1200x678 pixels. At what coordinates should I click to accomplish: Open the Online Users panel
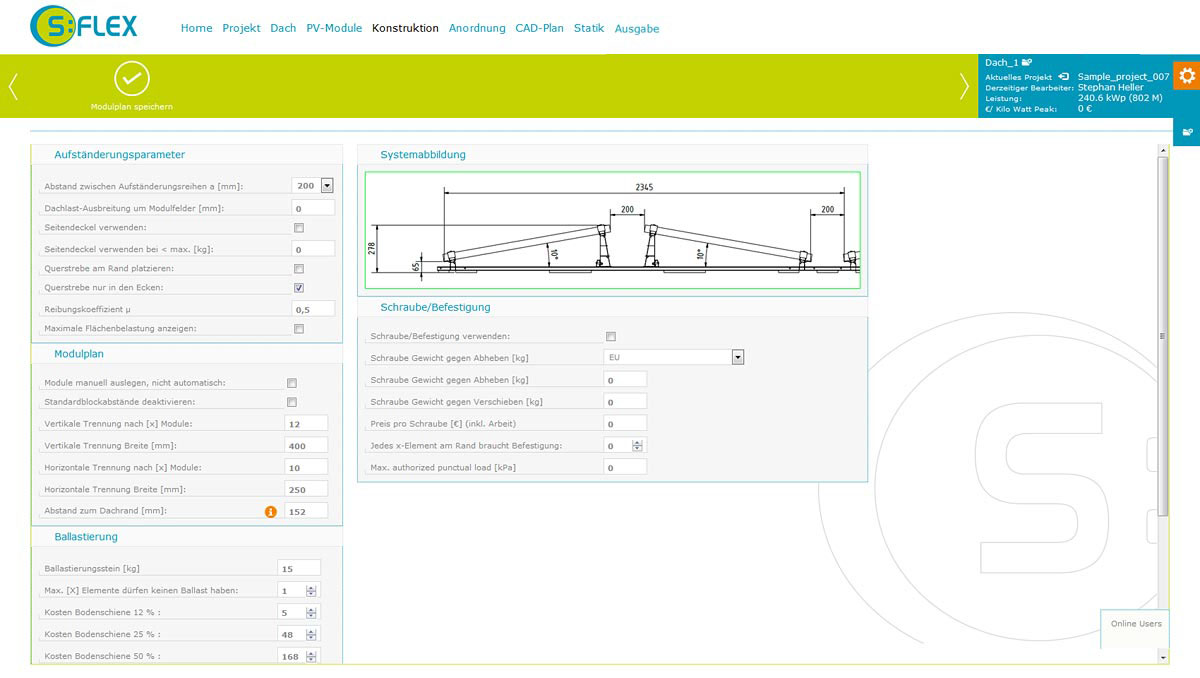(1136, 624)
